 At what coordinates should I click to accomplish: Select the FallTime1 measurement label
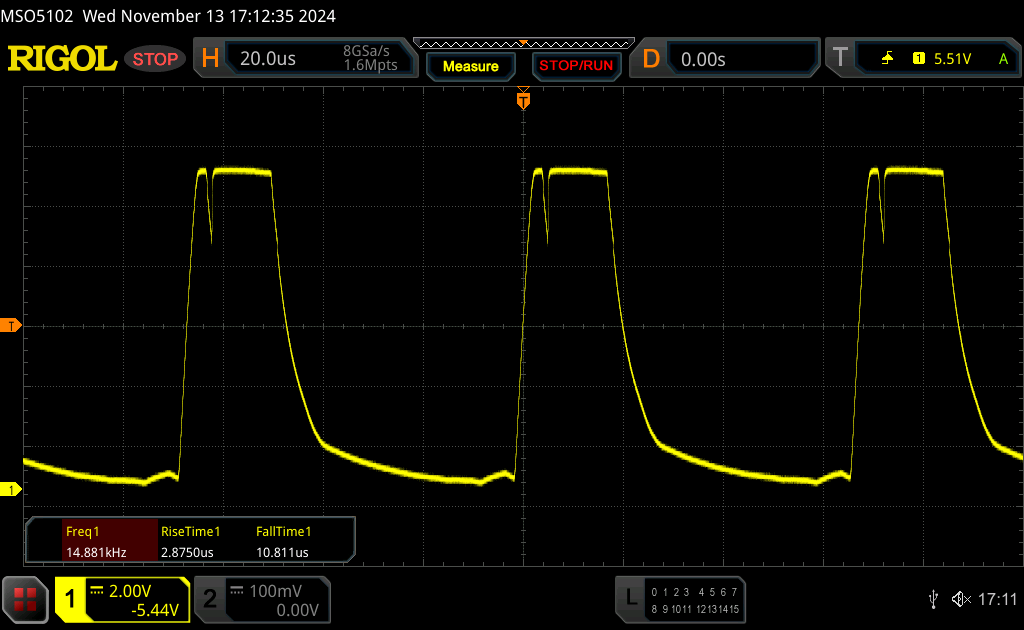(x=283, y=531)
